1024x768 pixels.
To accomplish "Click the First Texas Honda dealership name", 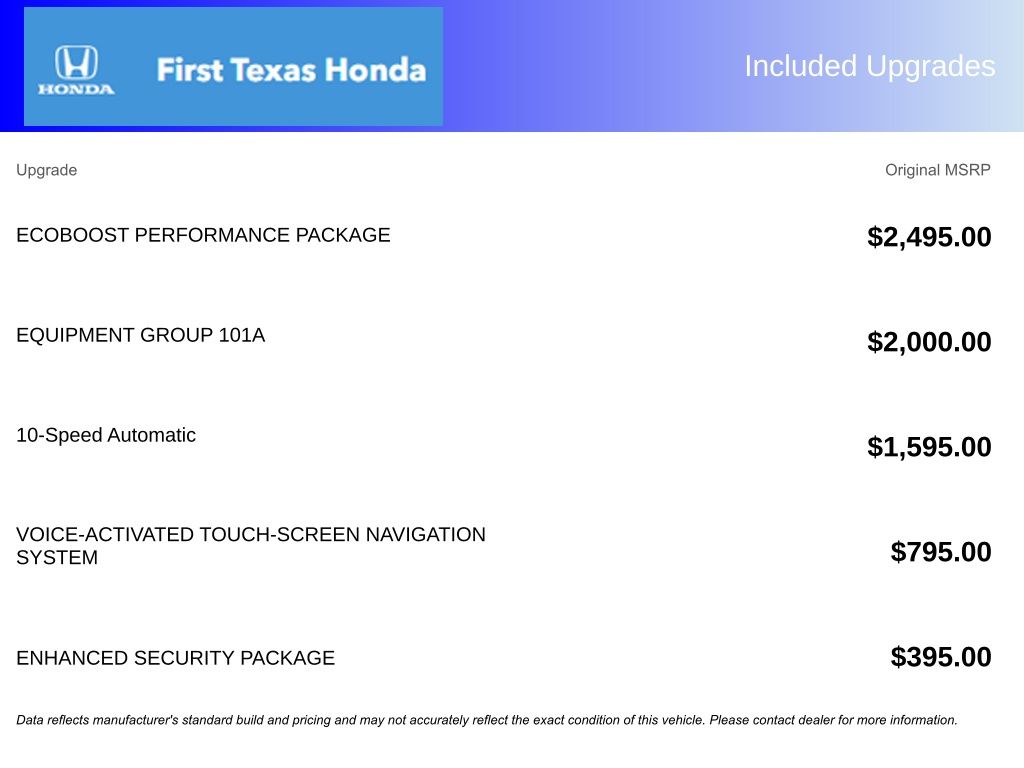I will tap(291, 70).
